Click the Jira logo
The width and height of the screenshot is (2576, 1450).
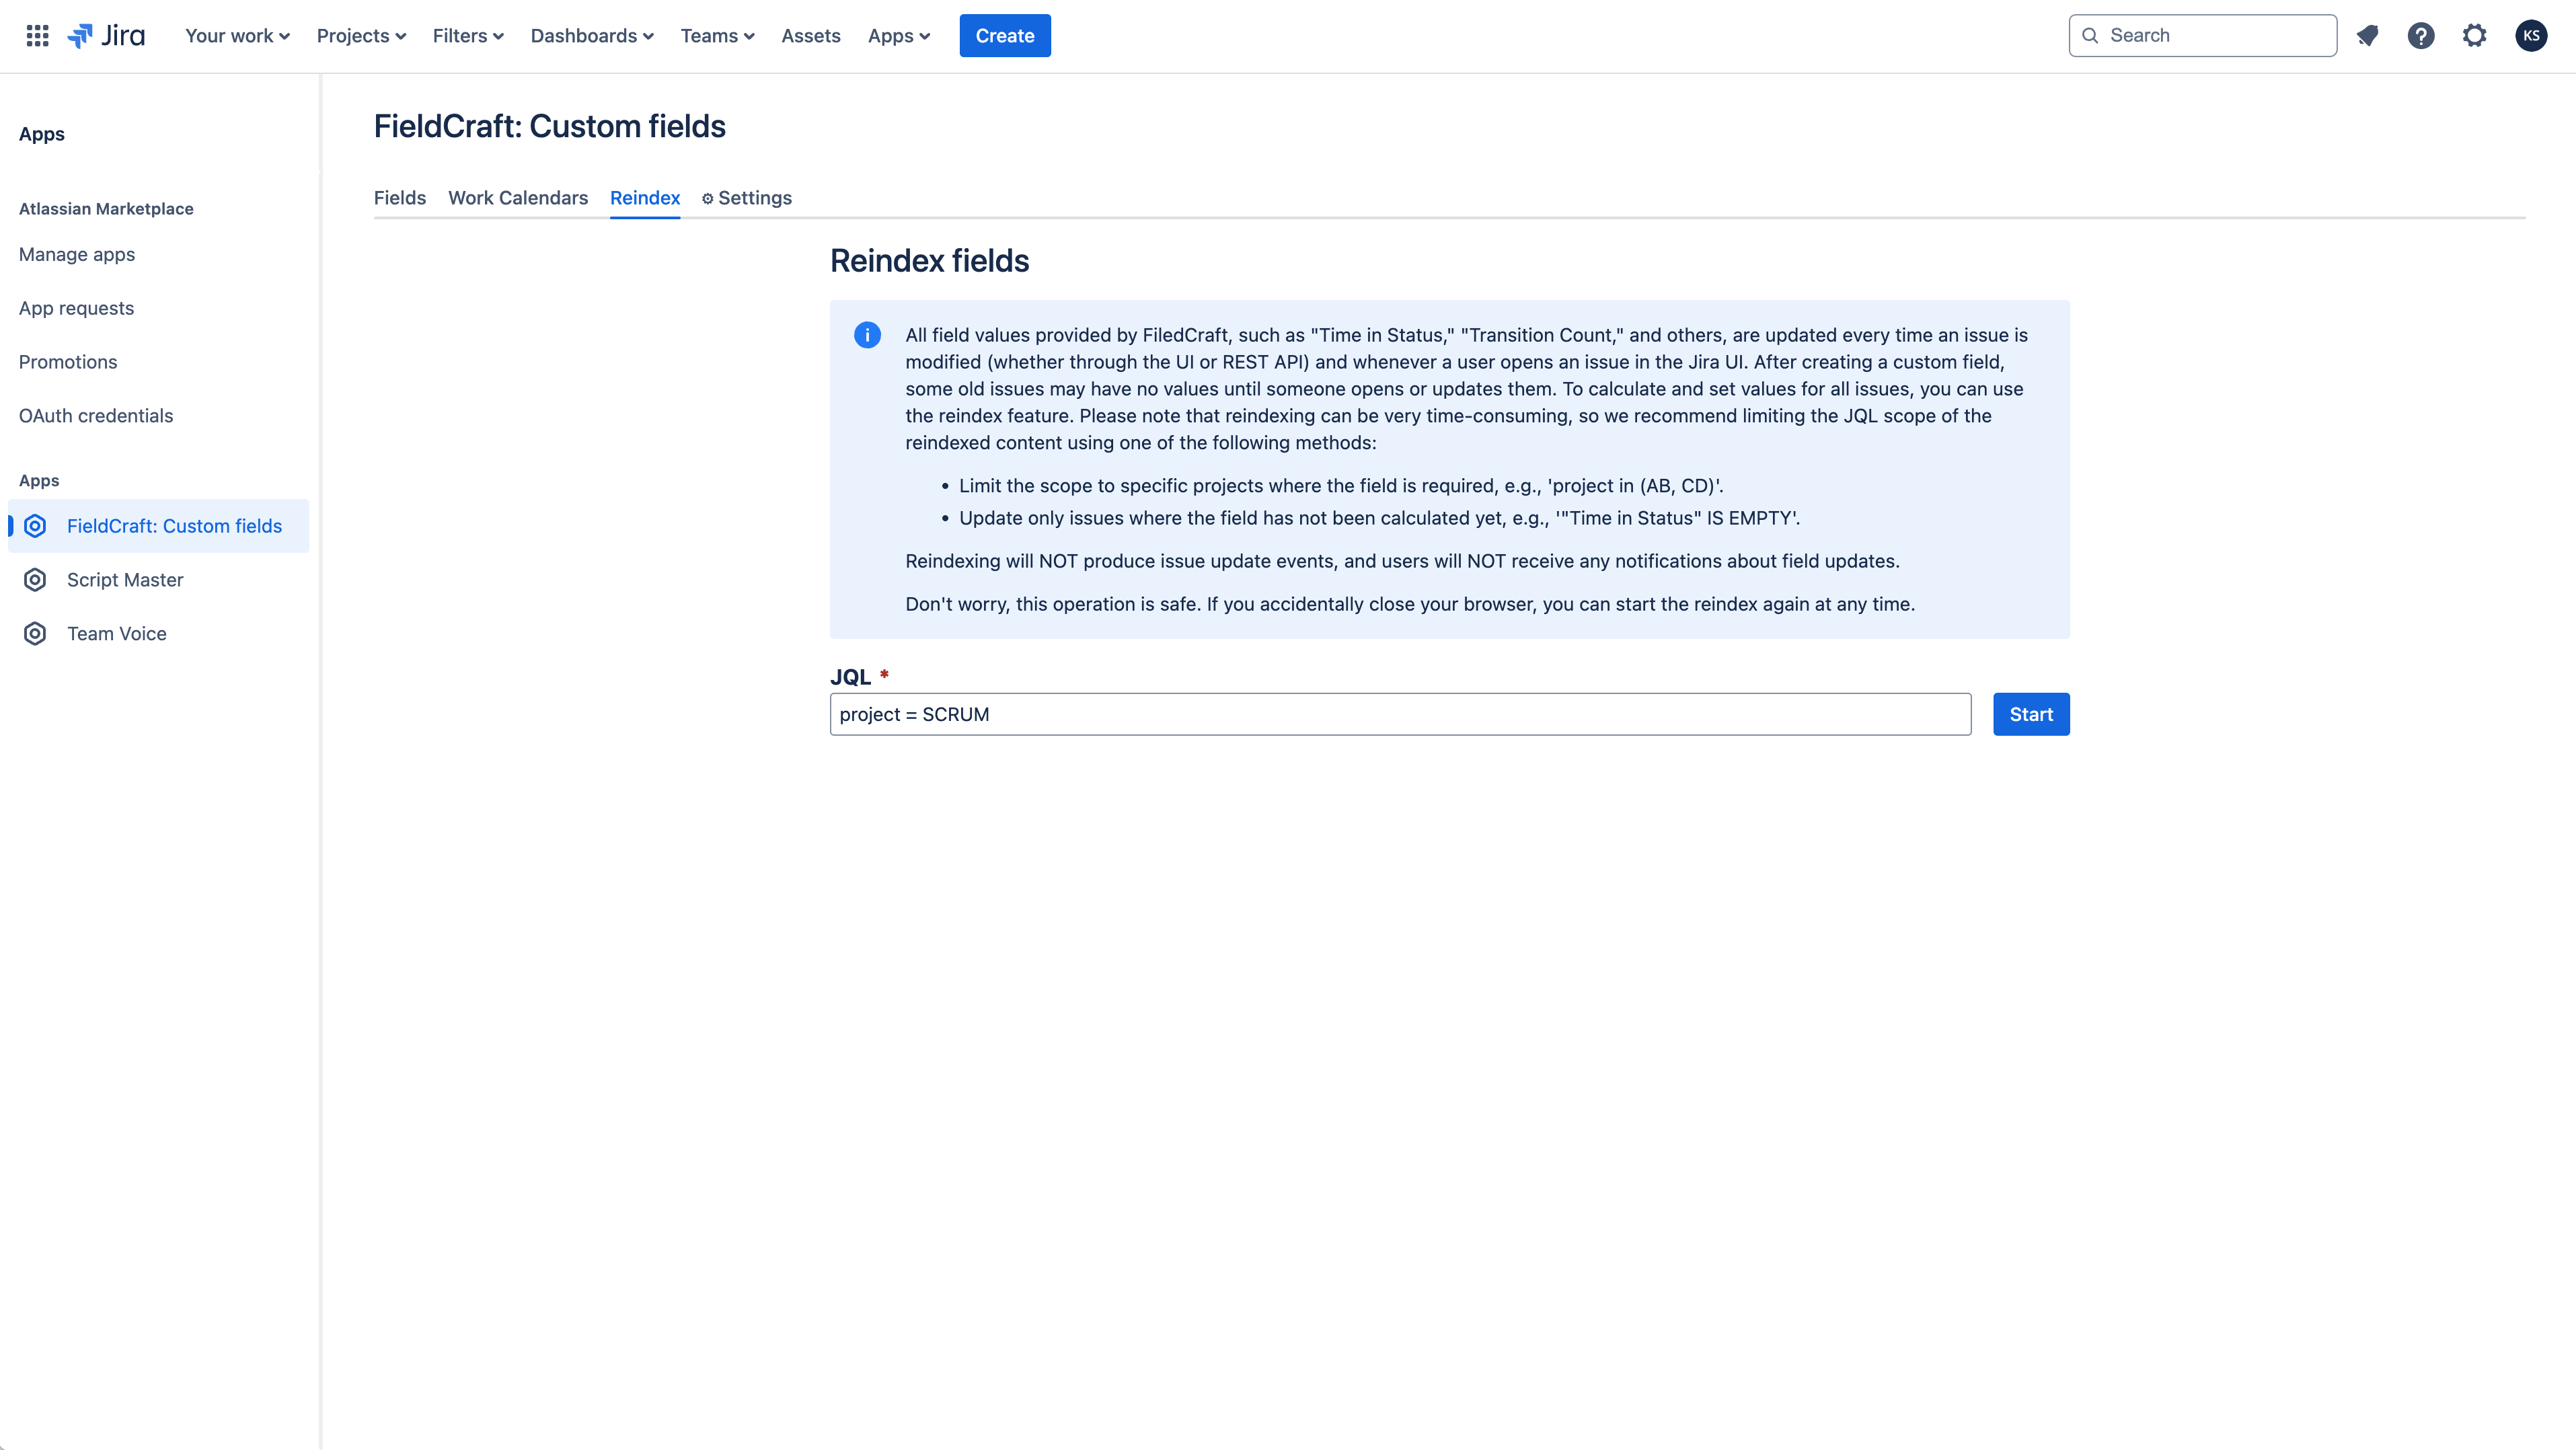(106, 36)
